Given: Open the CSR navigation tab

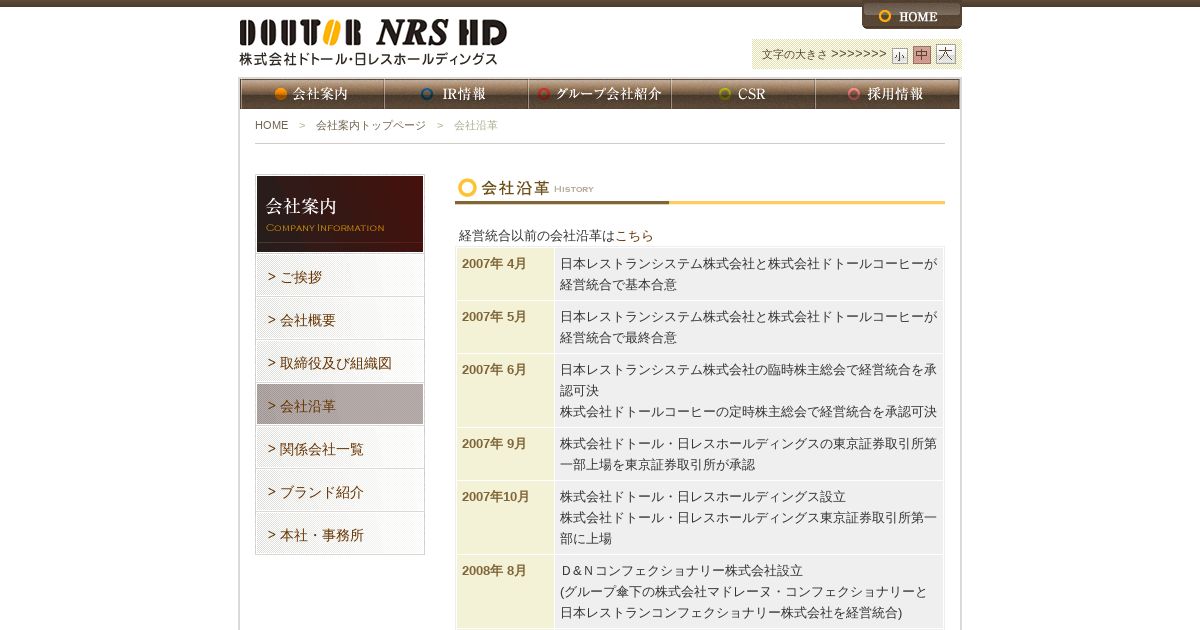Looking at the screenshot, I should pyautogui.click(x=743, y=94).
